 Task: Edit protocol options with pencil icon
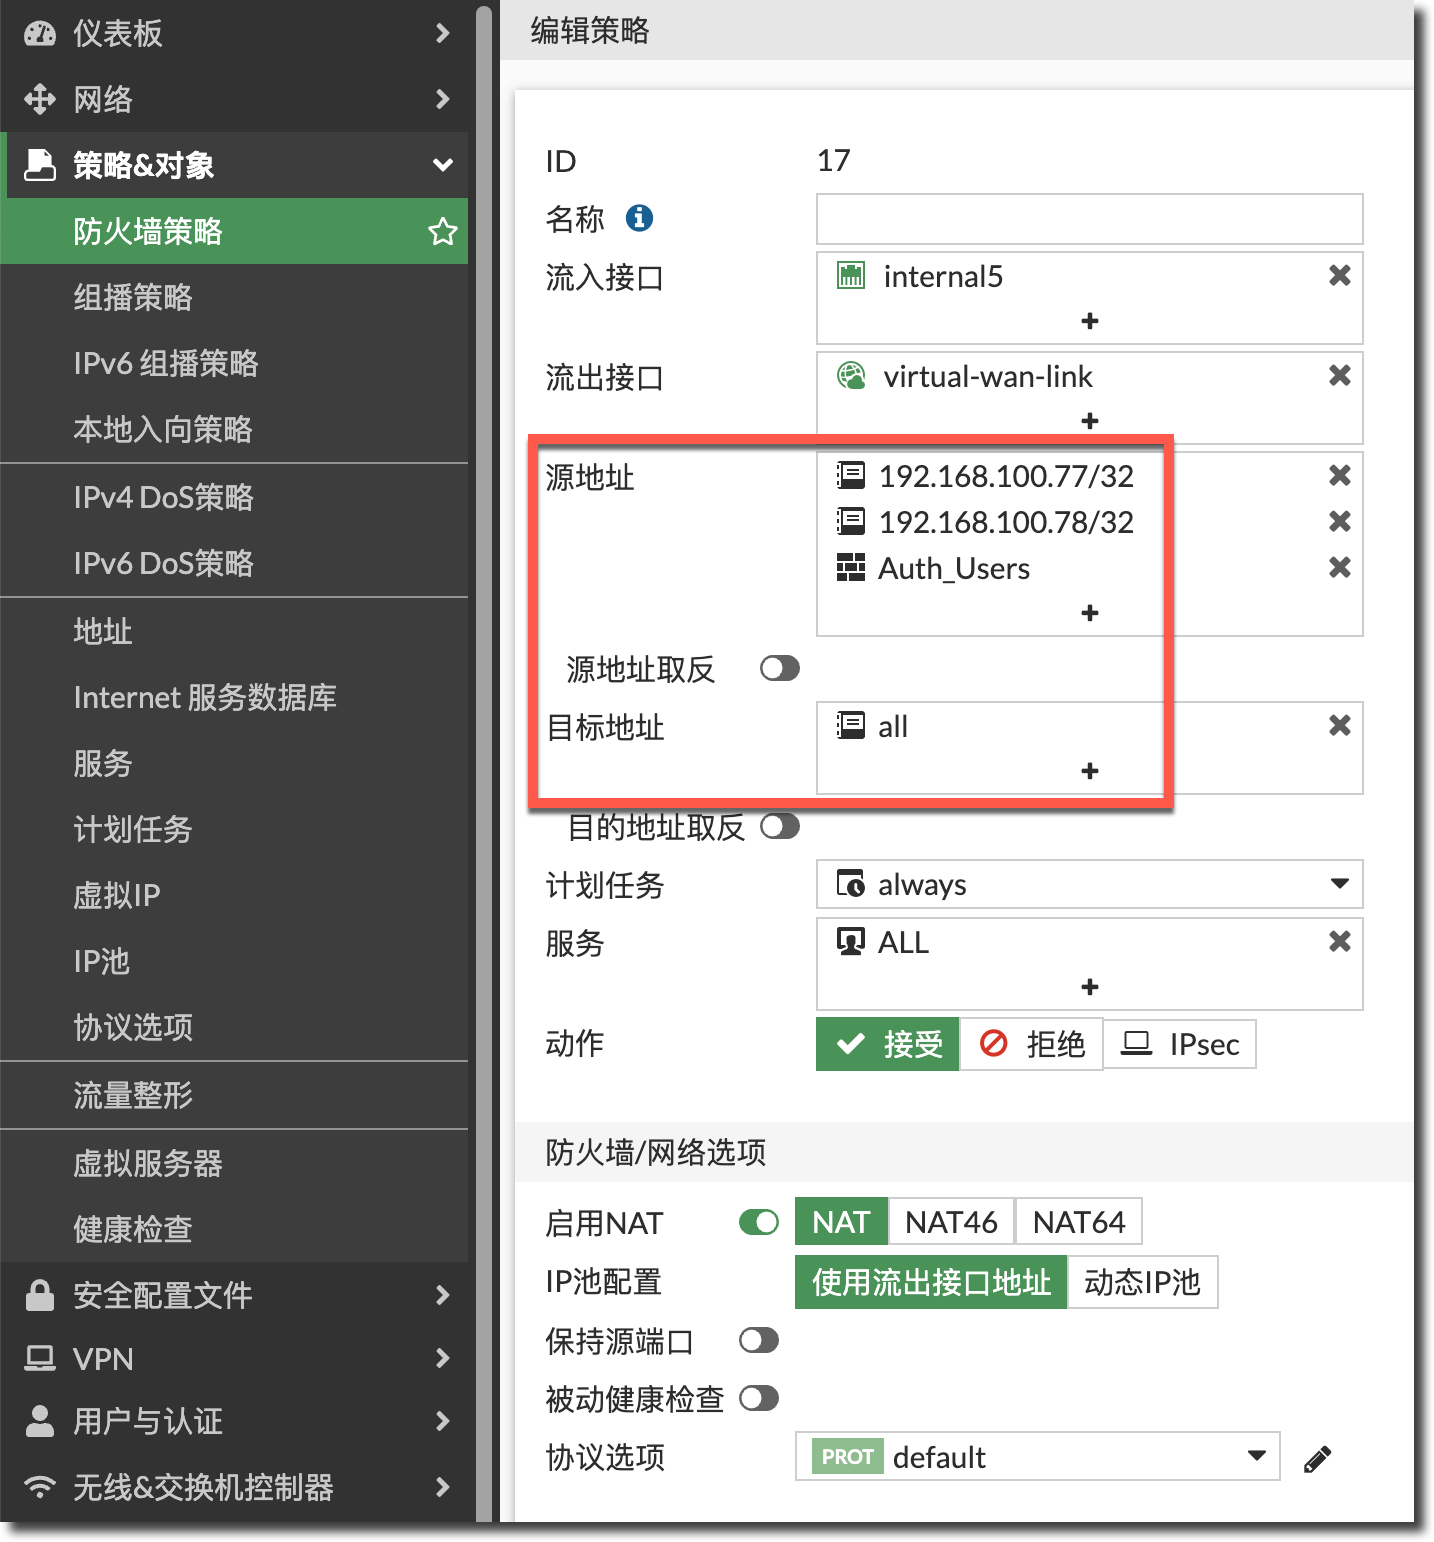point(1317,1459)
